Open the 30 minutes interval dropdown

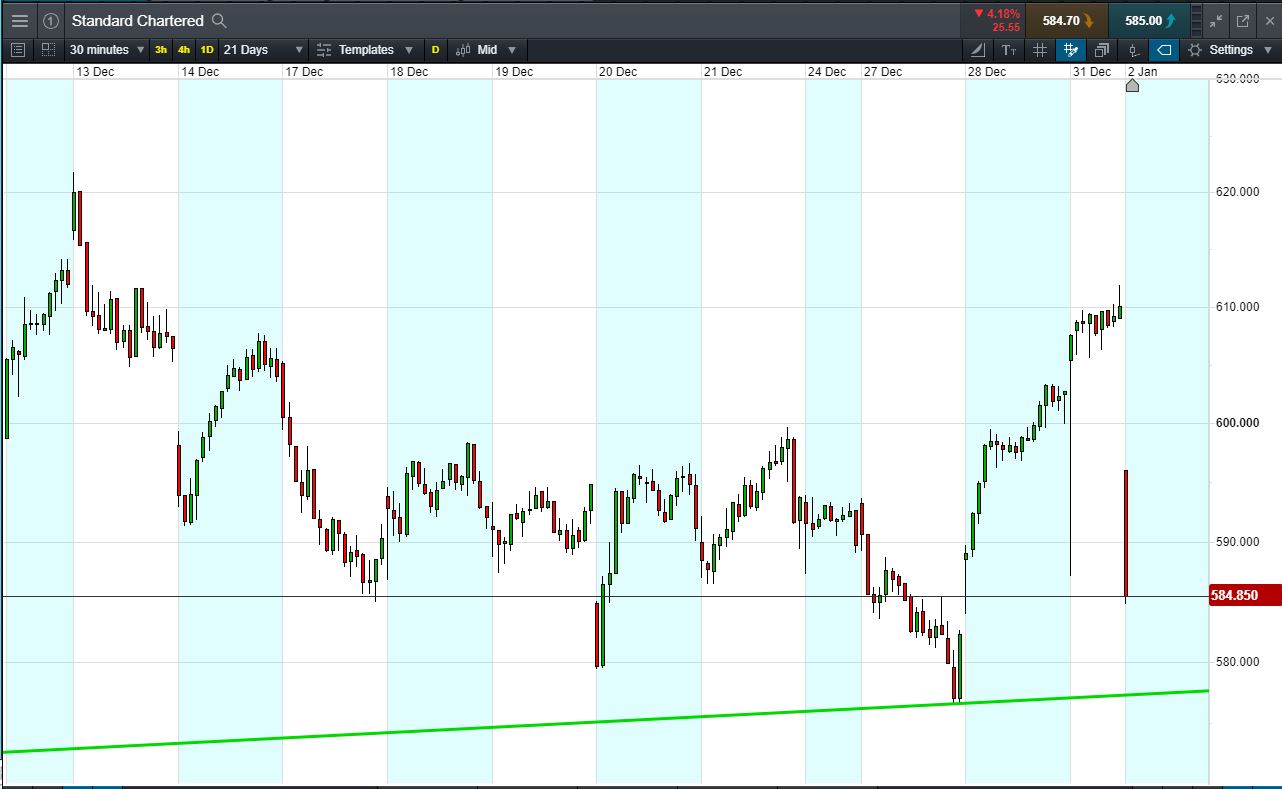[x=106, y=49]
